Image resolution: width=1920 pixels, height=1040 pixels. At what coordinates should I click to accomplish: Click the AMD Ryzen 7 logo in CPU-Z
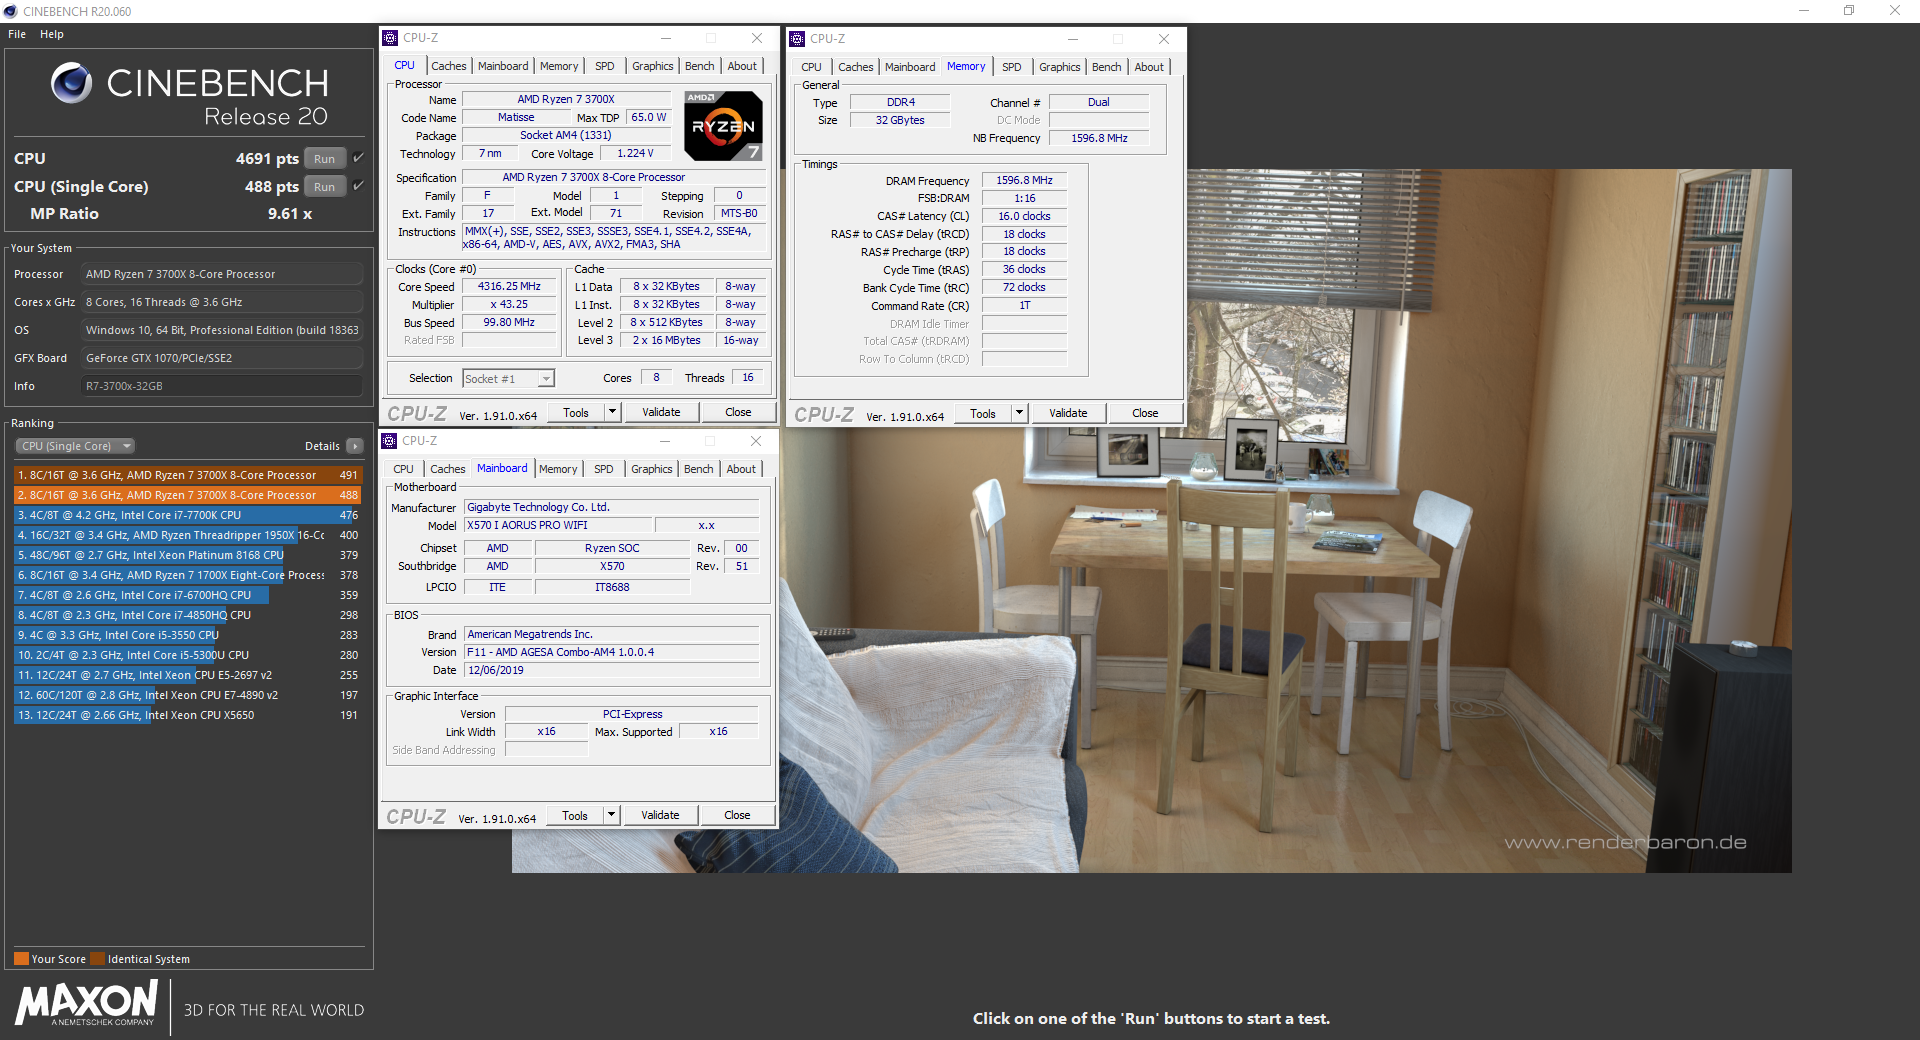click(x=723, y=126)
